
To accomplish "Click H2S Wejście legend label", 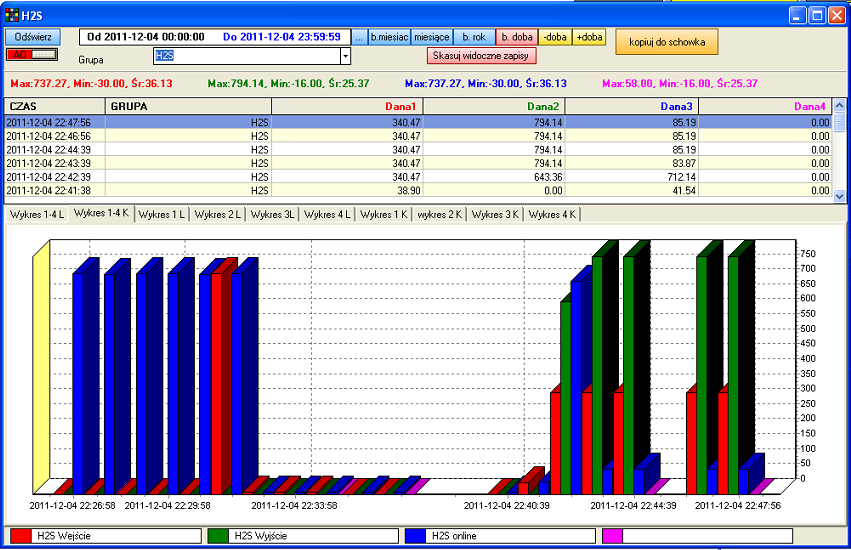I will pyautogui.click(x=64, y=536).
